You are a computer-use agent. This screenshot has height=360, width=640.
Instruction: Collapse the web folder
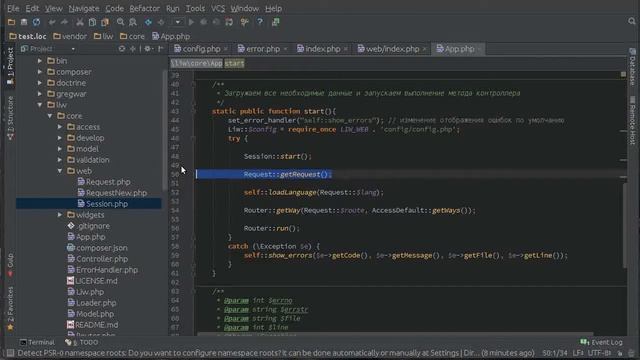60,171
